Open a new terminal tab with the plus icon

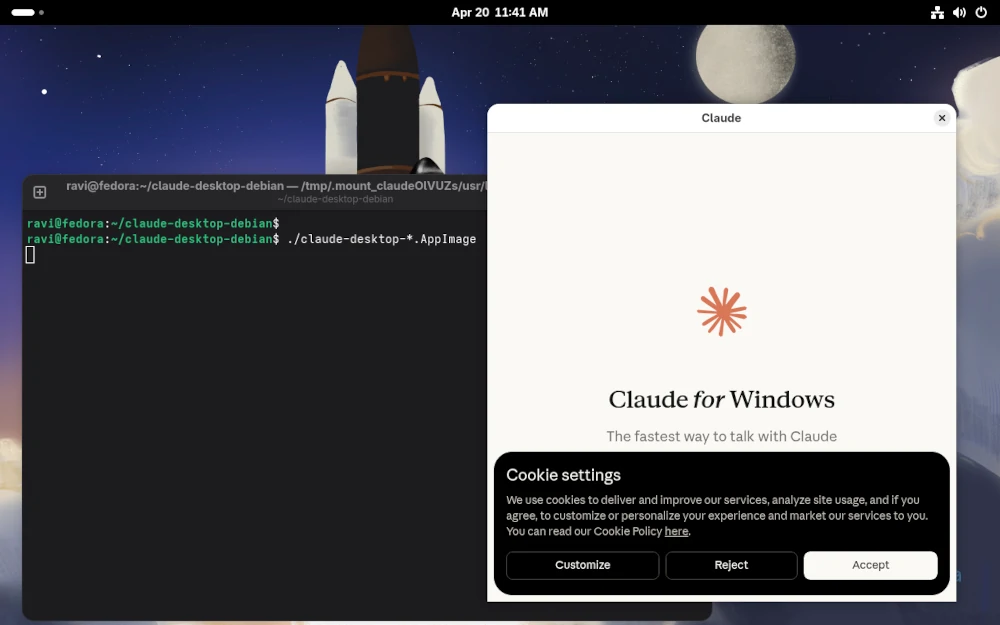tap(38, 190)
